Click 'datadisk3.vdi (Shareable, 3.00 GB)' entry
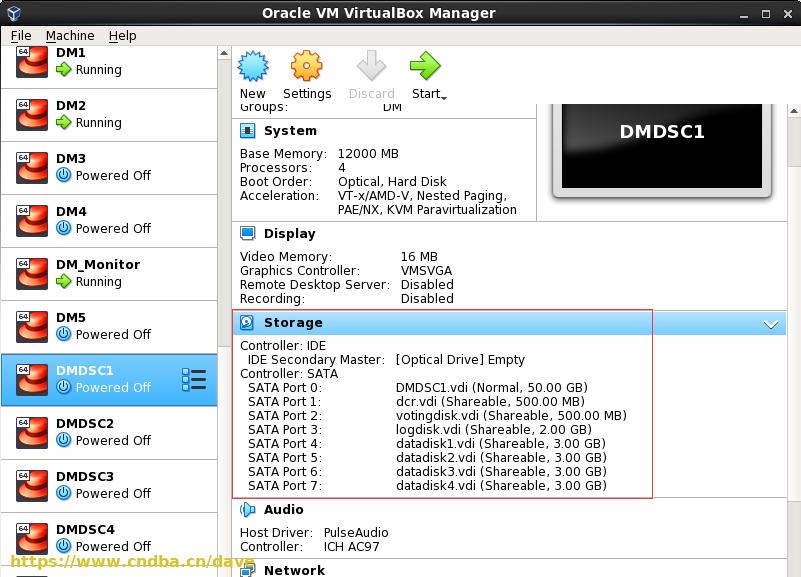The width and height of the screenshot is (801, 577). [501, 472]
